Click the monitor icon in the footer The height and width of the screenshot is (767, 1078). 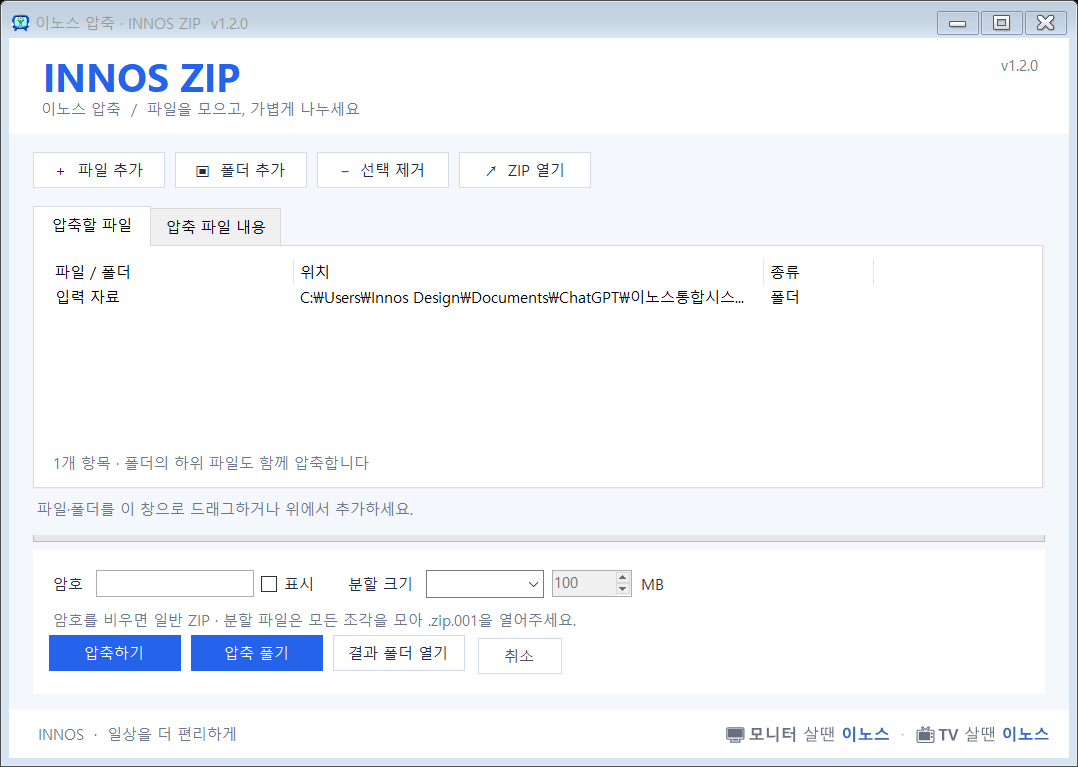[735, 735]
